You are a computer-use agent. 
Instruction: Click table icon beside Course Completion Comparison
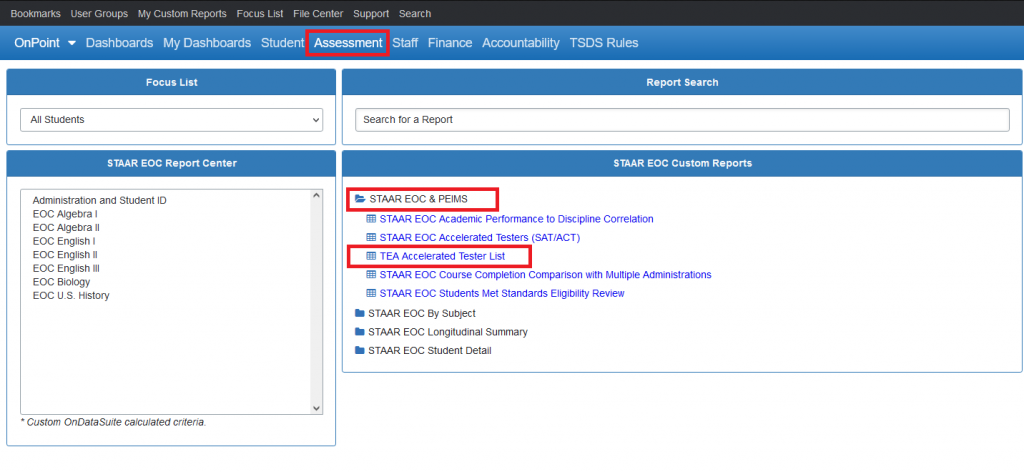[x=371, y=275]
